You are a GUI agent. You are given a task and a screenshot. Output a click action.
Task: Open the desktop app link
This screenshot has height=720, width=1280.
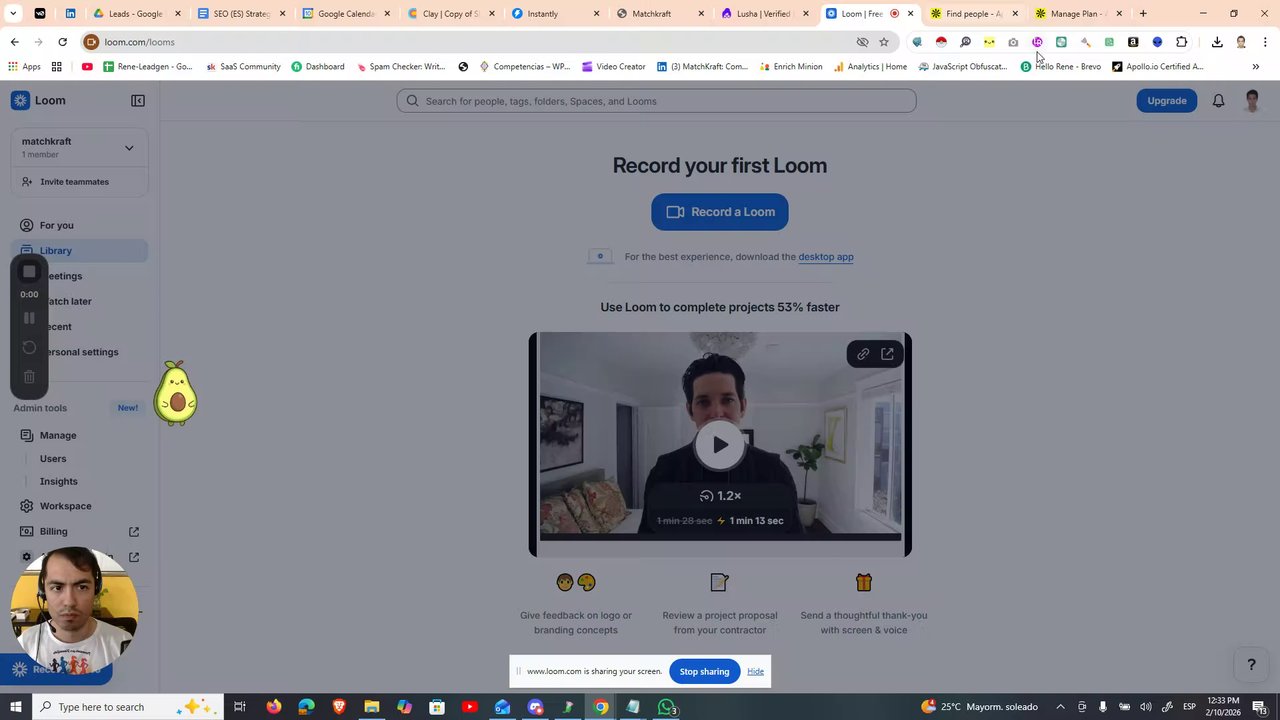(x=825, y=257)
